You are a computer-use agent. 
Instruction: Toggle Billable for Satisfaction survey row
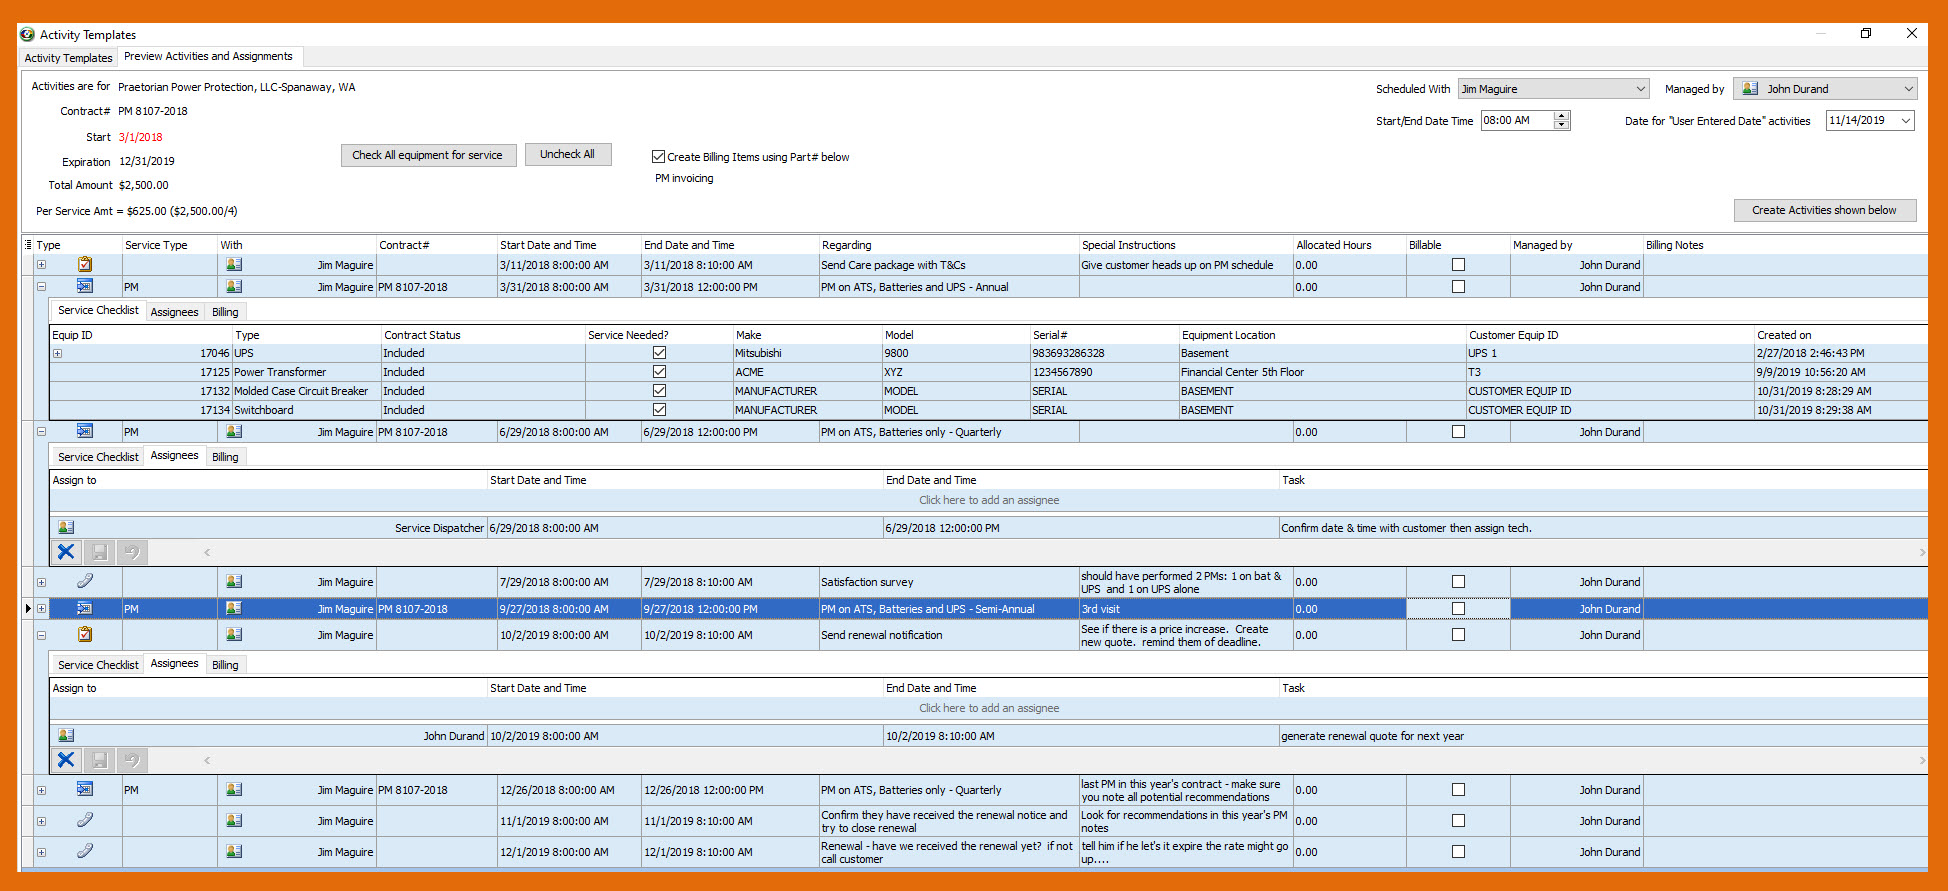(x=1458, y=581)
